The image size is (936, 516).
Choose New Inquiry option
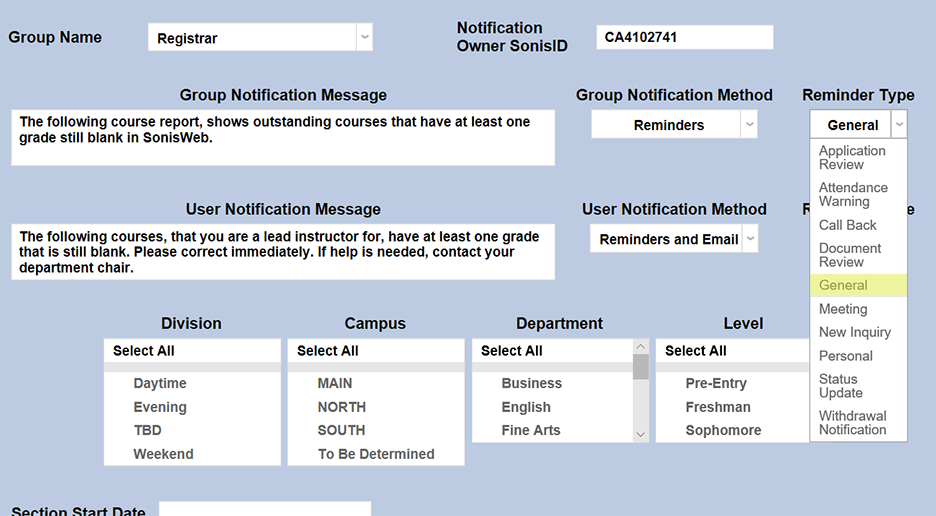pyautogui.click(x=858, y=332)
